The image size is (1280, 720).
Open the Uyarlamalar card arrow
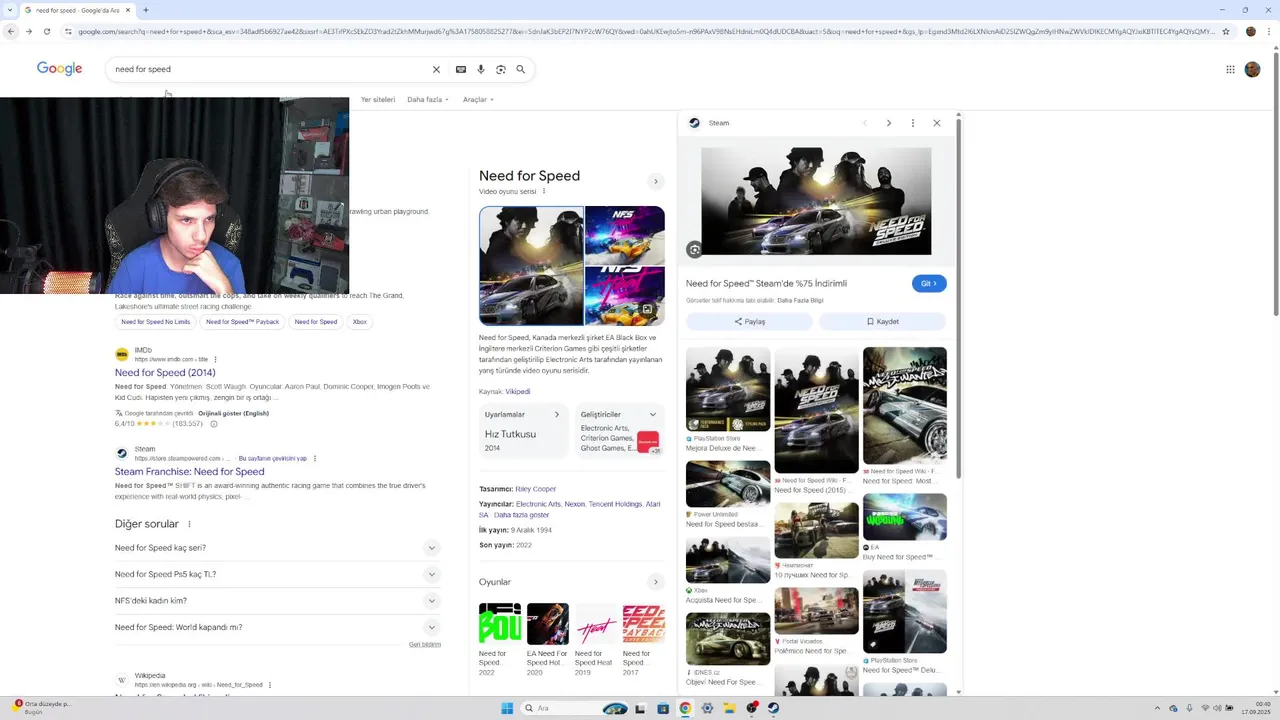pyautogui.click(x=557, y=414)
